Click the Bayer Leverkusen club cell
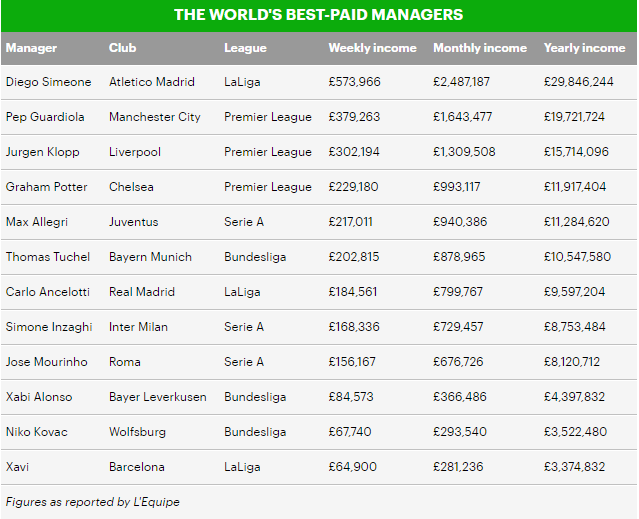The image size is (639, 519). 158,397
